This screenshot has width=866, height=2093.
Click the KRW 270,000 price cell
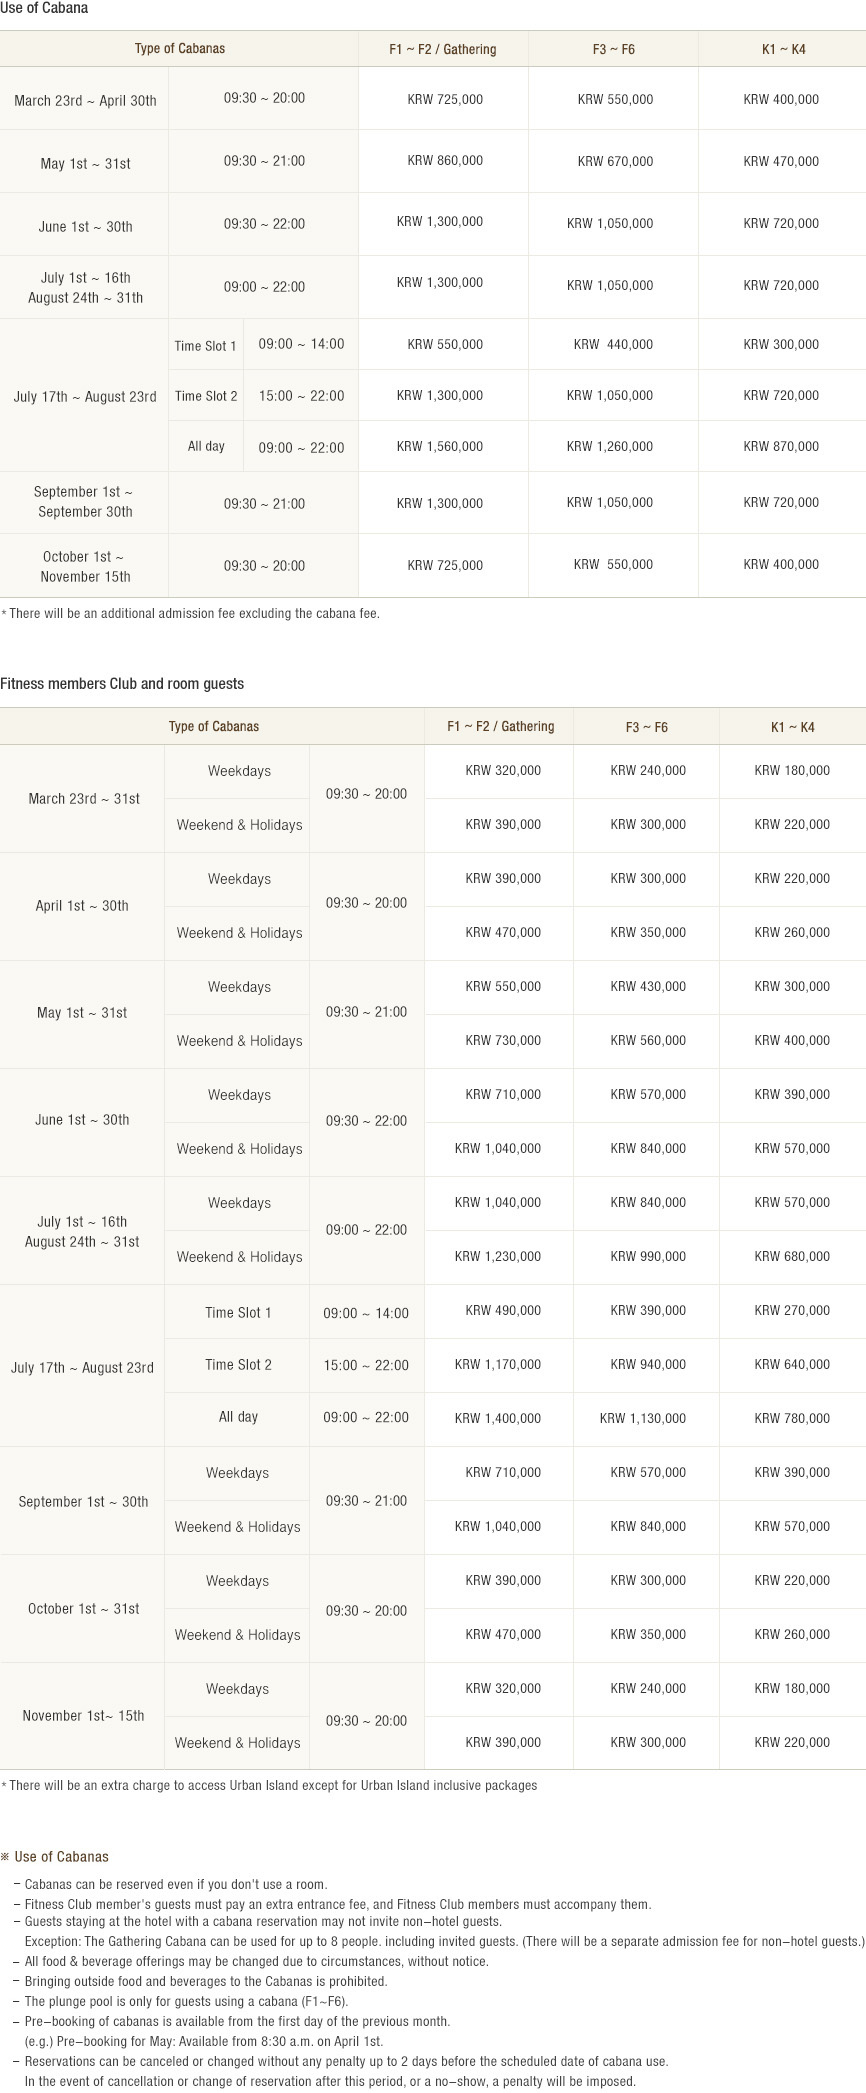pyautogui.click(x=792, y=1311)
